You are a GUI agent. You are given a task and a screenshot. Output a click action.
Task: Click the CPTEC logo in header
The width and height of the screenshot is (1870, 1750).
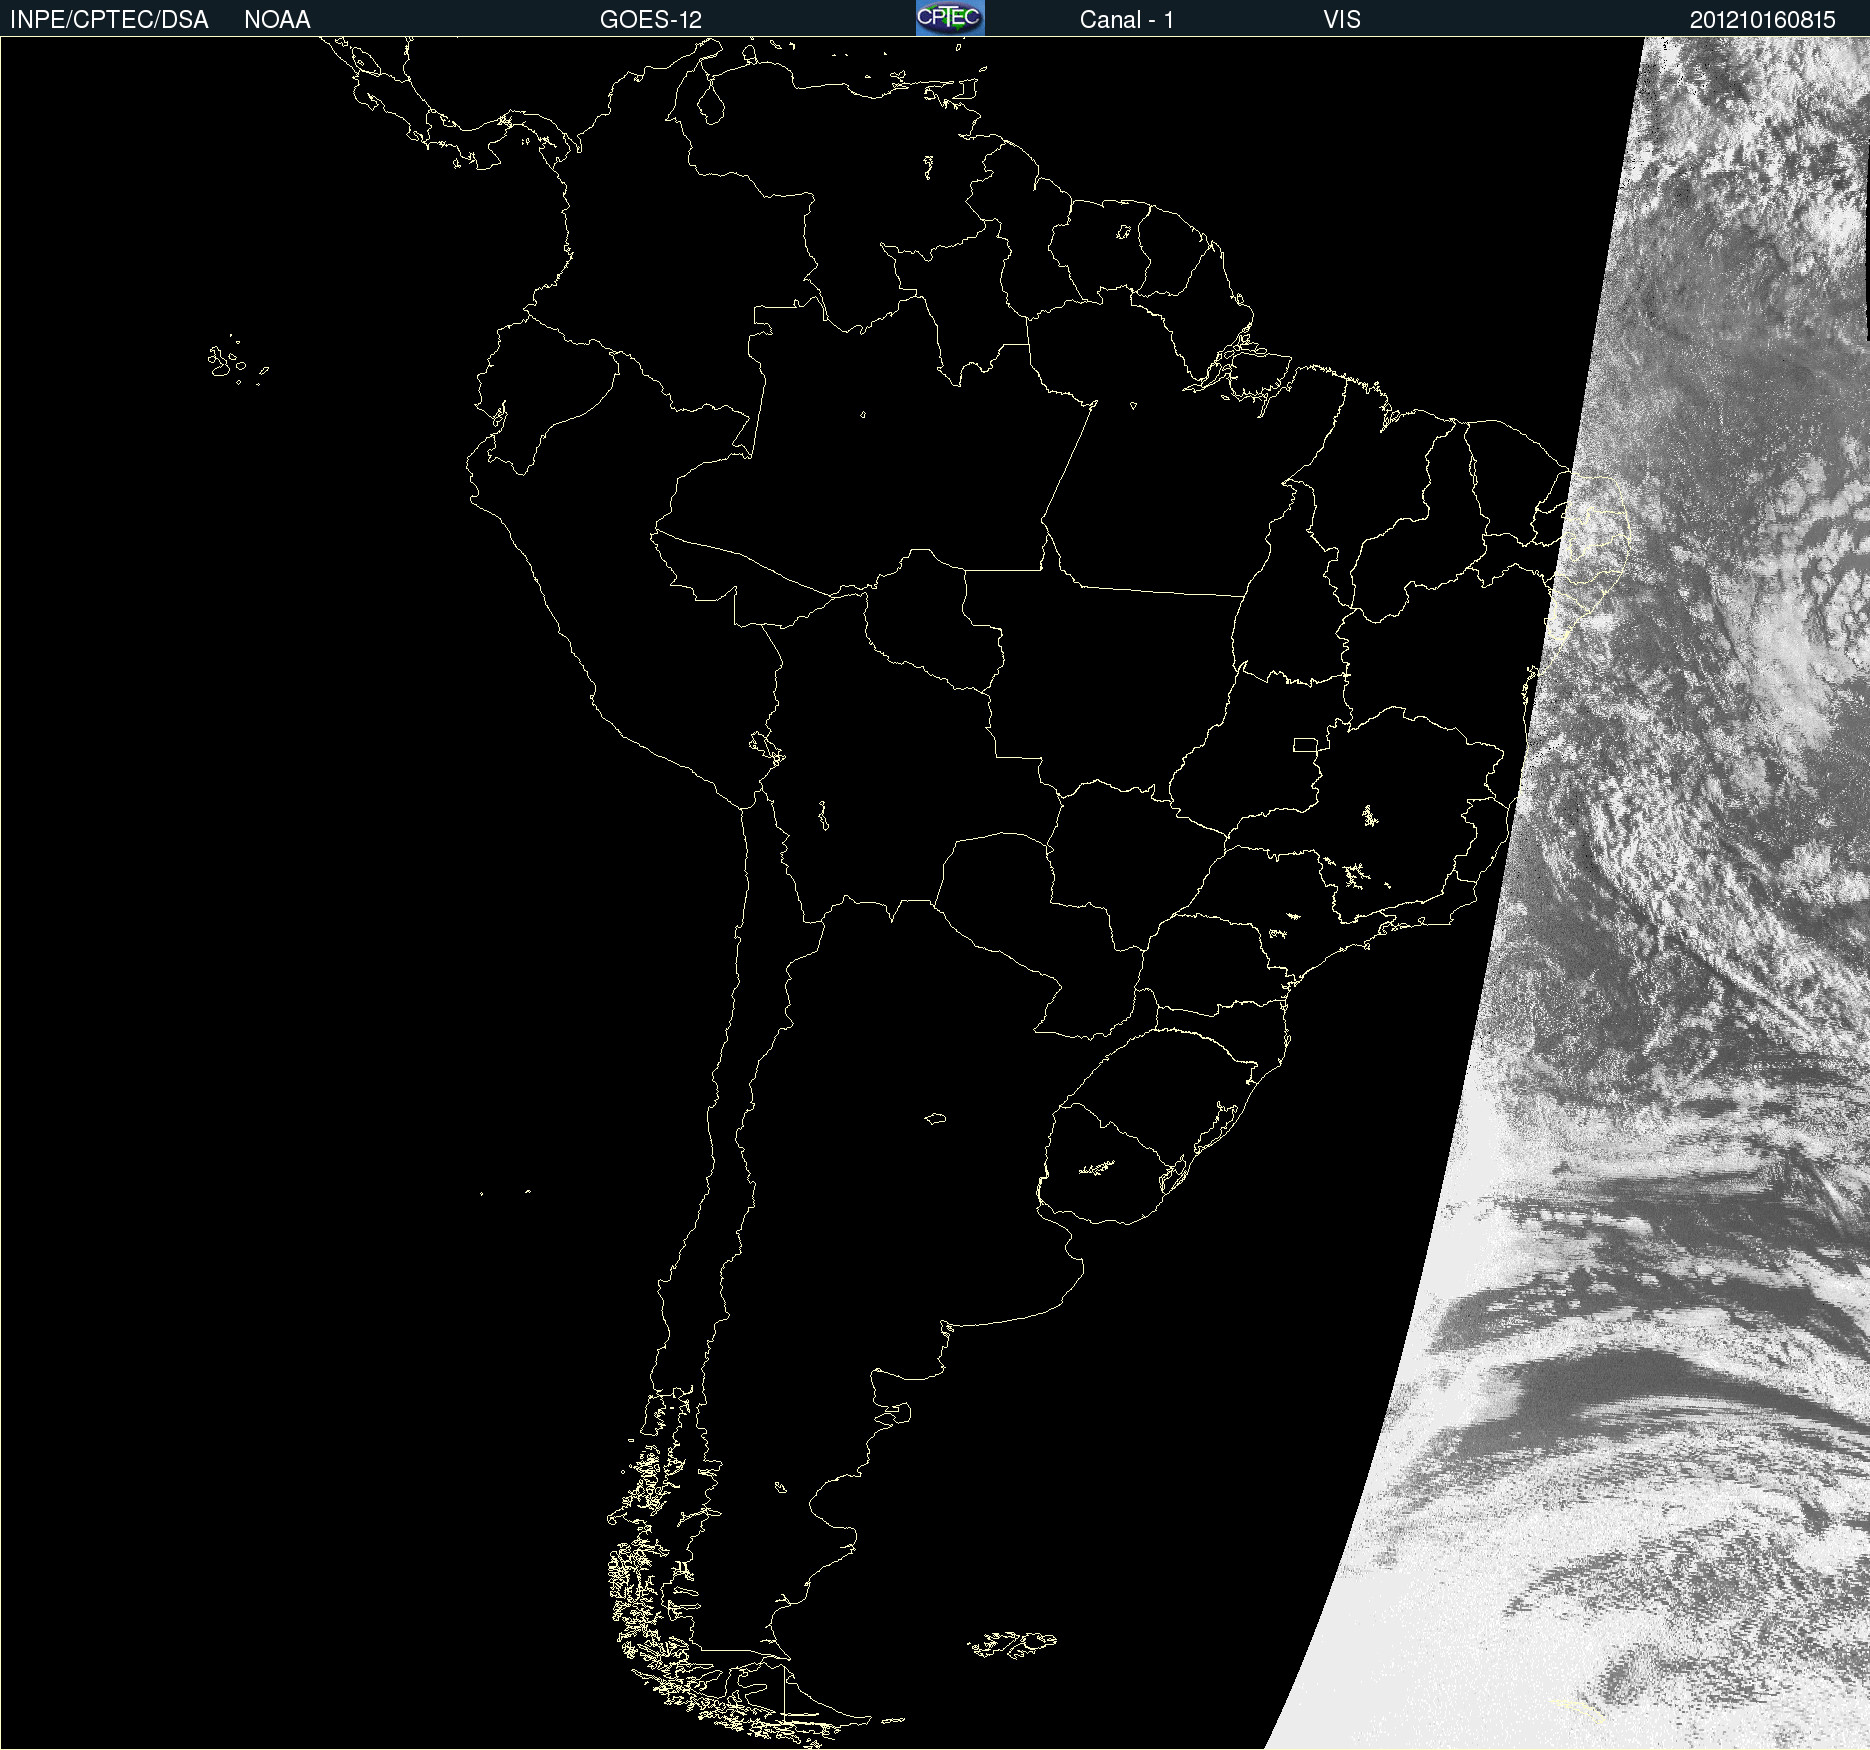coord(950,18)
